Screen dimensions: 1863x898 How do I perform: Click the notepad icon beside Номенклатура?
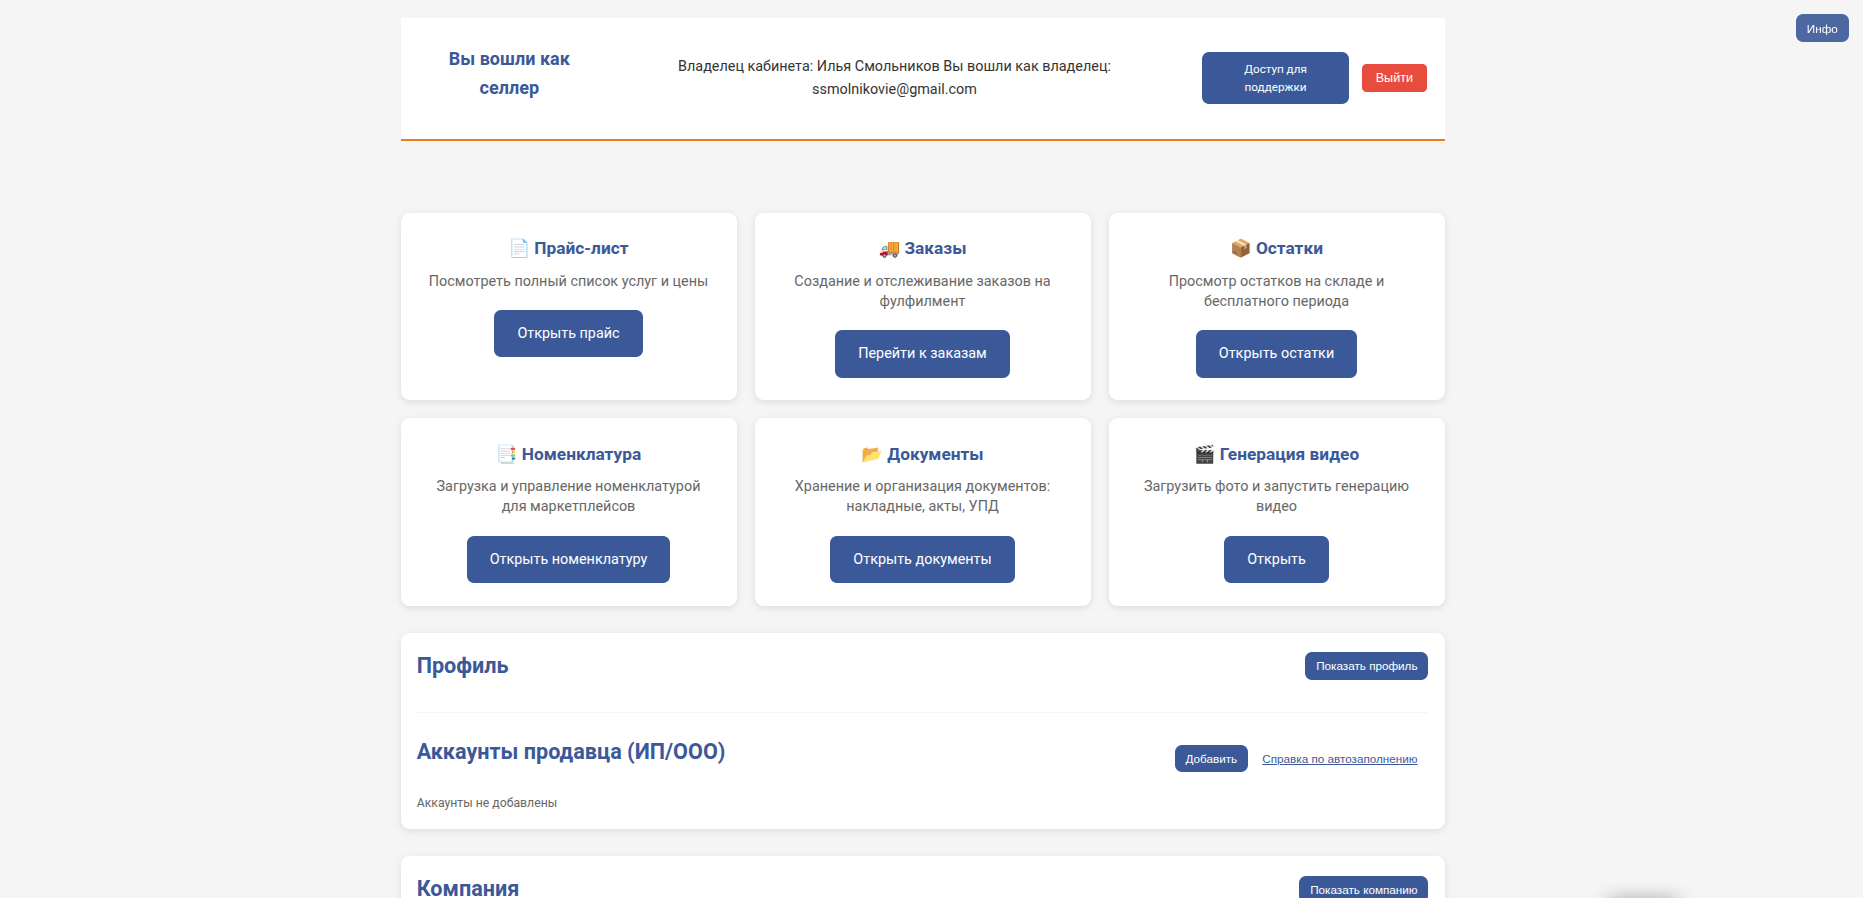click(x=506, y=454)
